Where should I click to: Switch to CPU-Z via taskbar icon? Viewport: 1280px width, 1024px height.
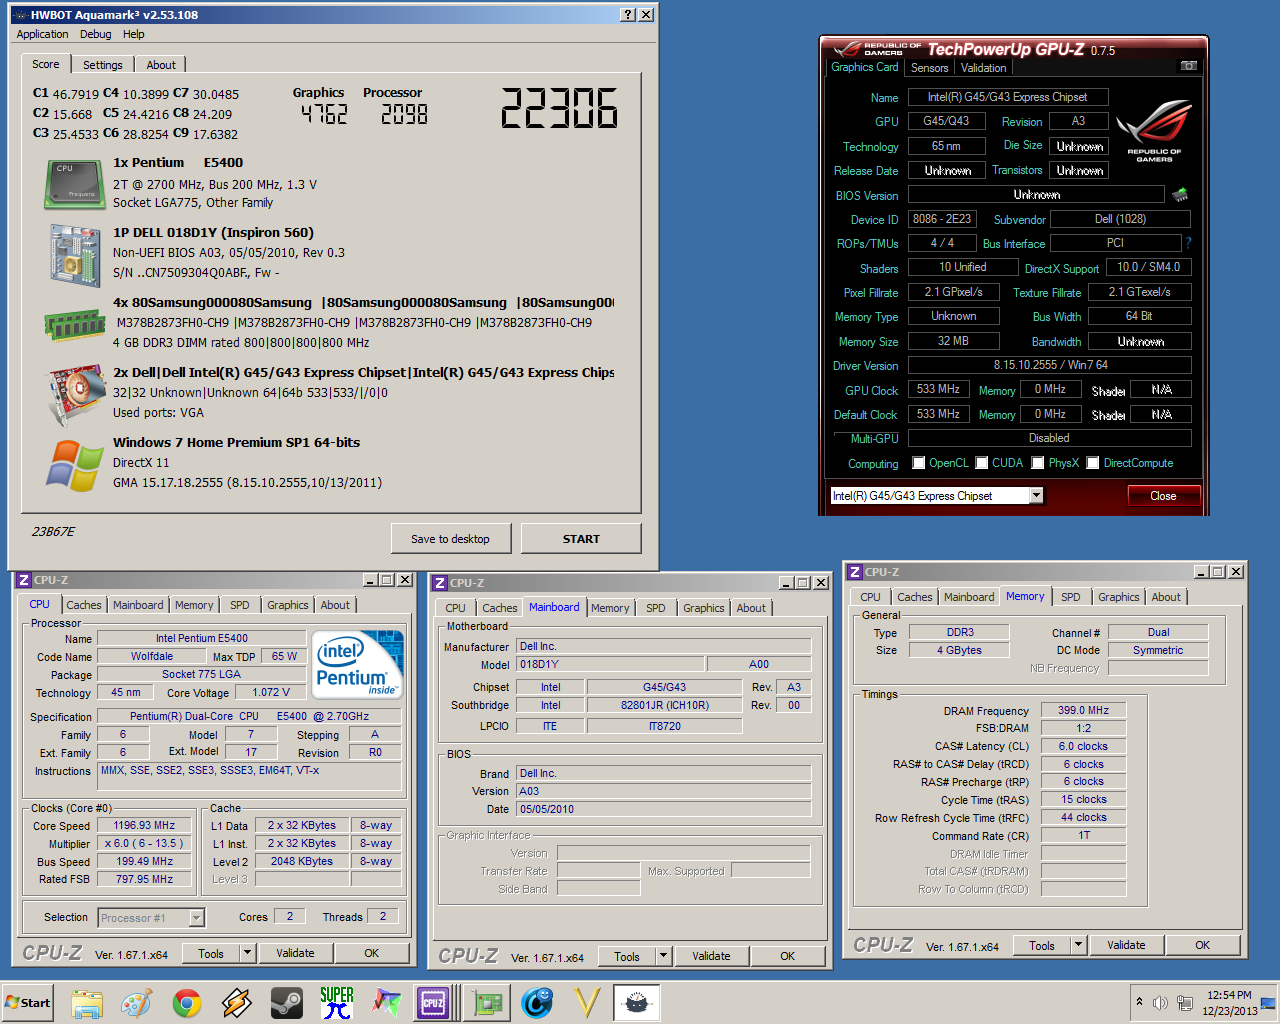tap(434, 1003)
